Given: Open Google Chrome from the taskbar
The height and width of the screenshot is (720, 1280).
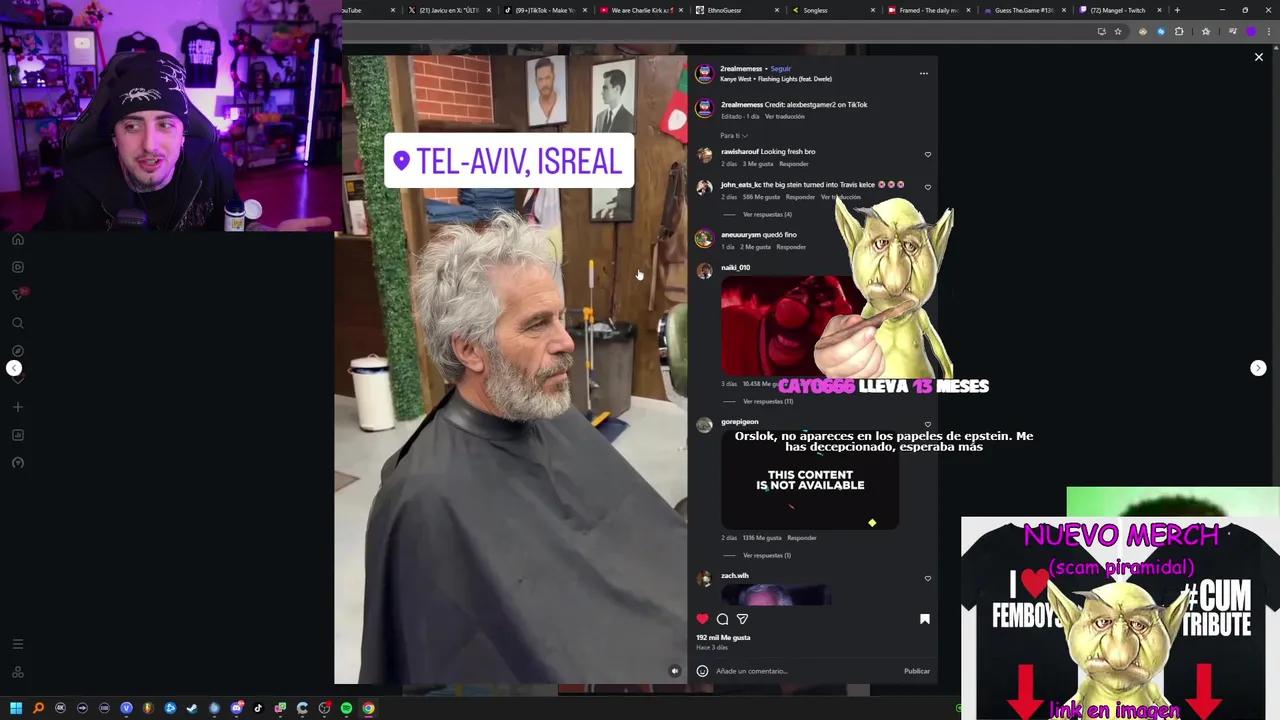Looking at the screenshot, I should pos(368,708).
